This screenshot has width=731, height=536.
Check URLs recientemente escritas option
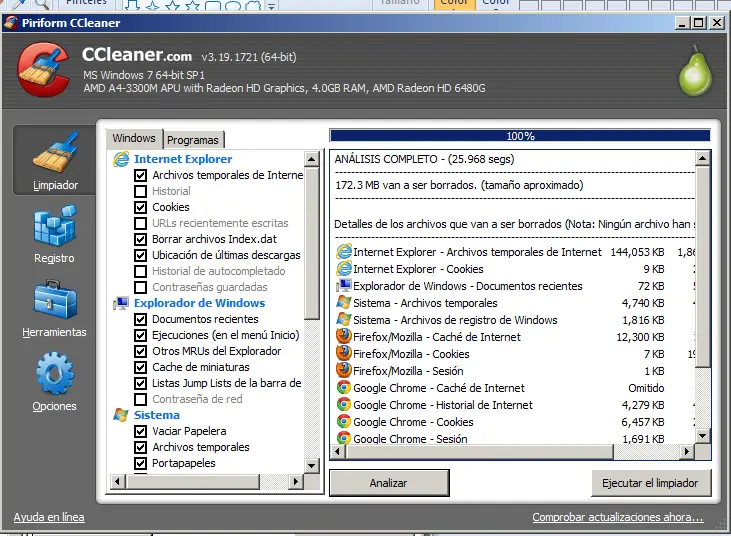click(x=140, y=223)
